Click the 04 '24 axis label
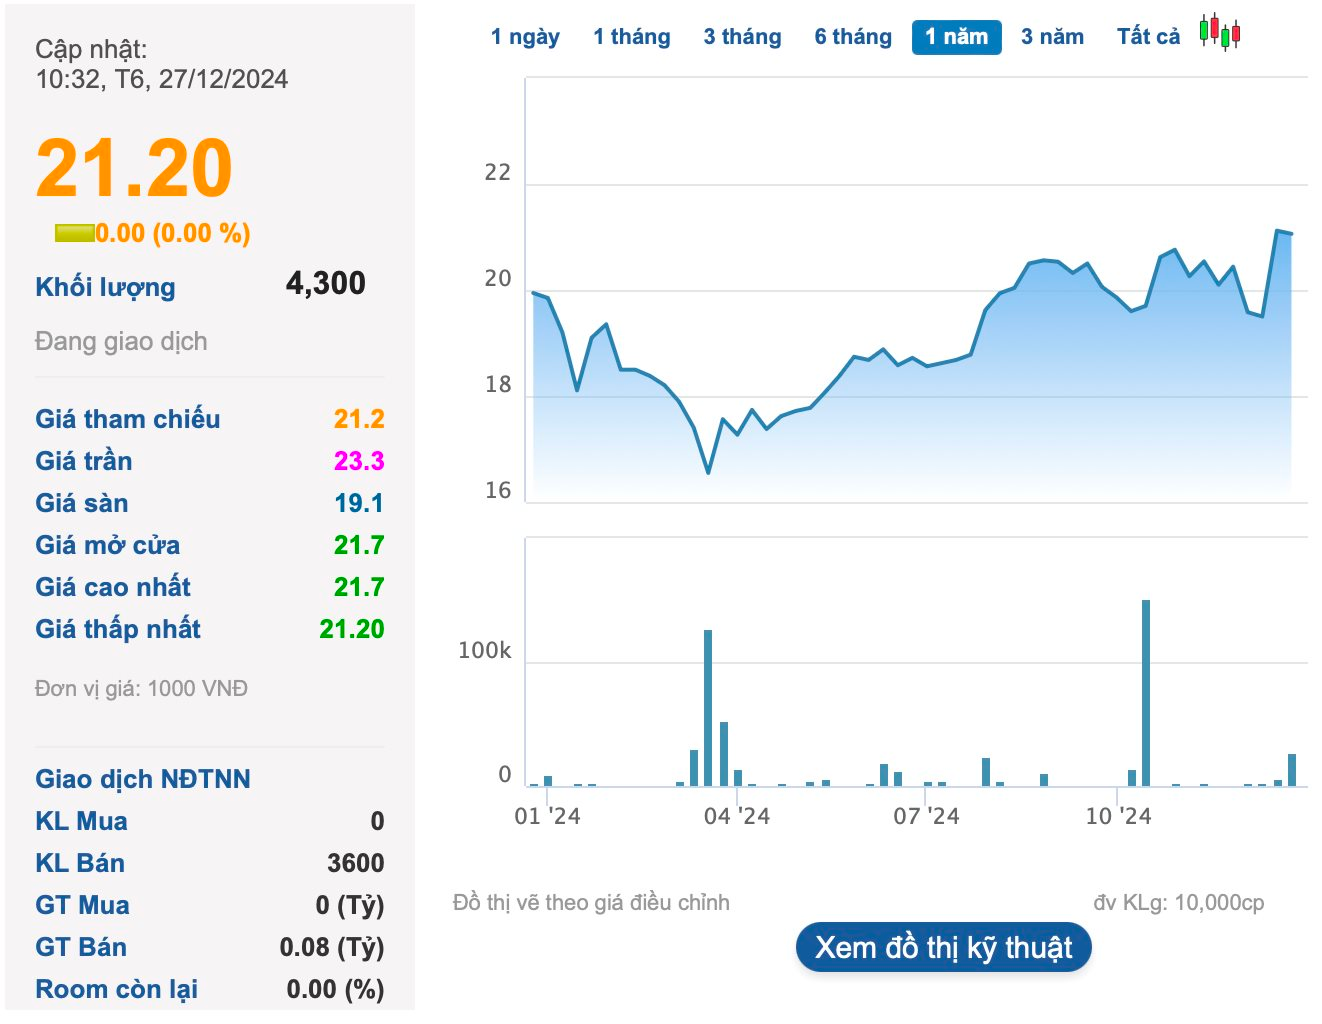Viewport: 1322px width, 1024px height. [x=737, y=816]
